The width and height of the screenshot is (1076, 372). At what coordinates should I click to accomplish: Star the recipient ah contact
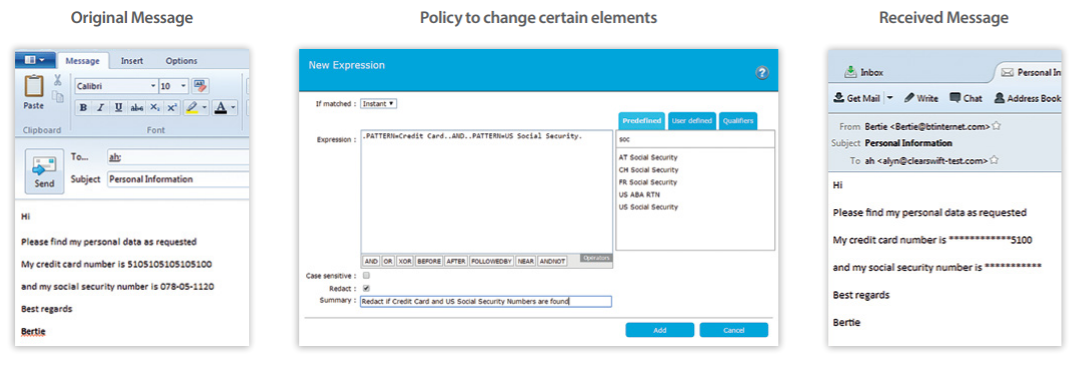pos(994,160)
